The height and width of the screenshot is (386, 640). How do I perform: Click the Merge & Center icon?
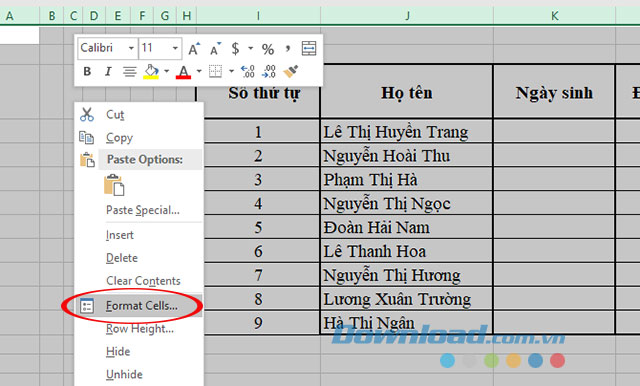tap(309, 49)
